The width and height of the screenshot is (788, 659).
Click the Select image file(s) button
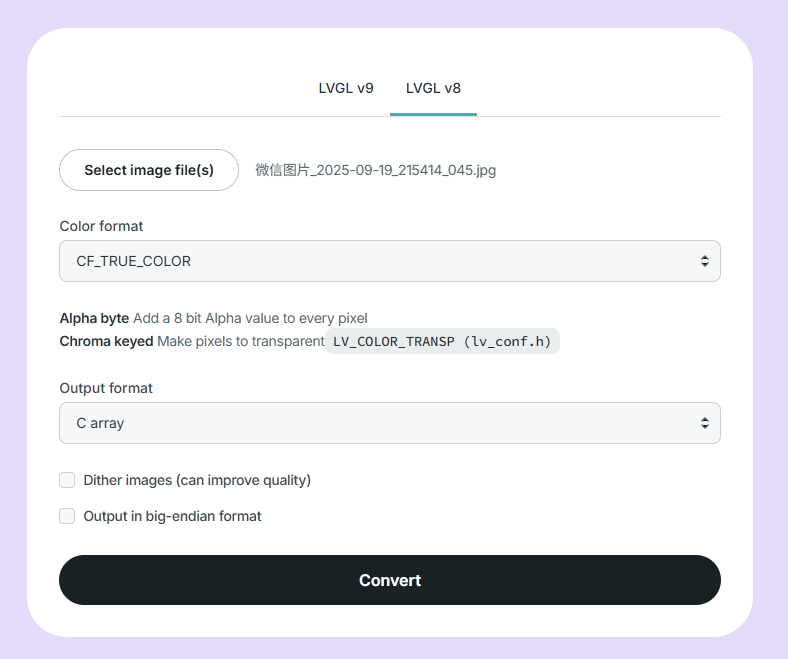(x=149, y=170)
